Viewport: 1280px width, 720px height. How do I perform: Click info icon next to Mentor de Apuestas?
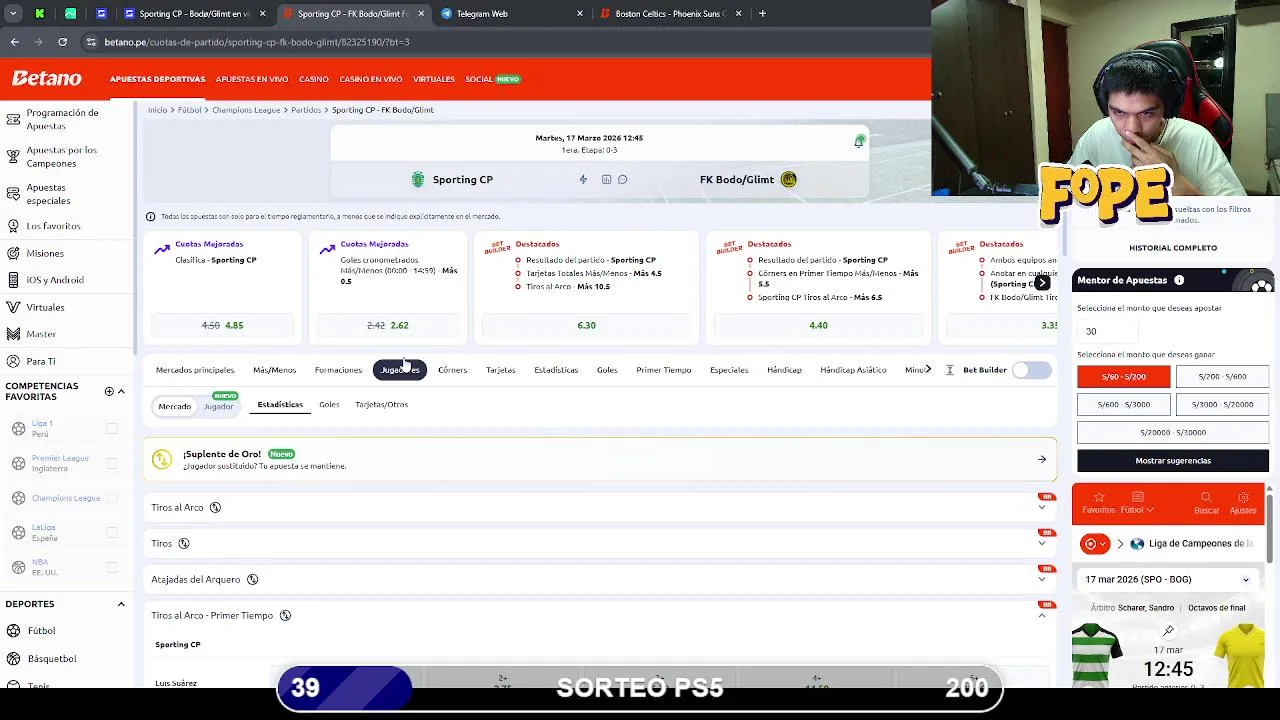point(1179,280)
